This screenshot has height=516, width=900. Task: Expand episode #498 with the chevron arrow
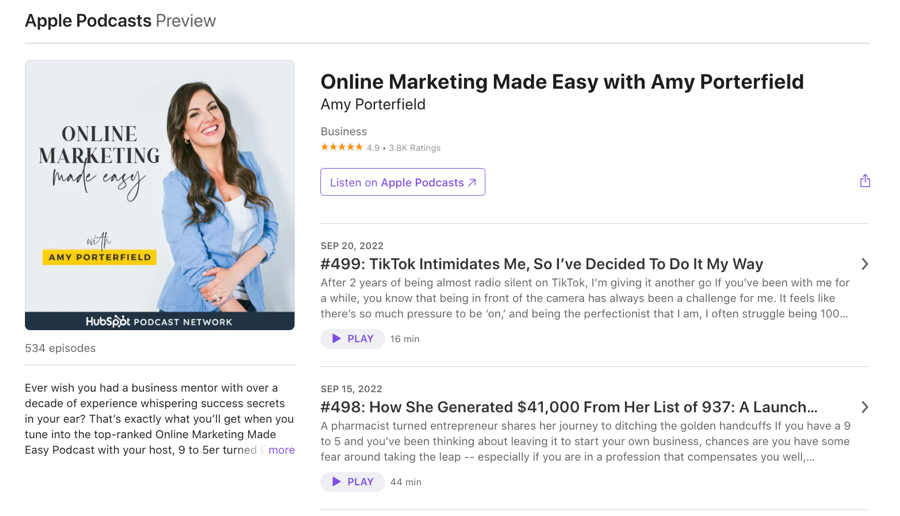(864, 408)
